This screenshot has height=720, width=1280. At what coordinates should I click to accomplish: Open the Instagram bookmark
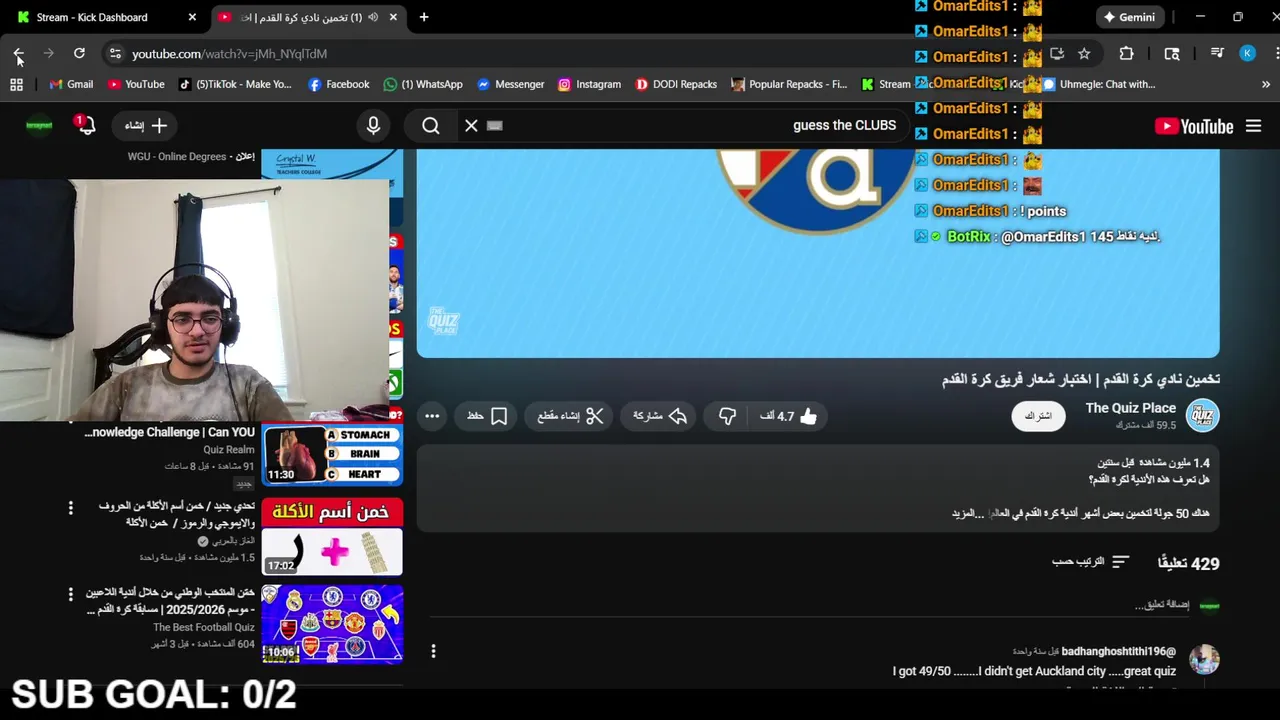pos(590,85)
